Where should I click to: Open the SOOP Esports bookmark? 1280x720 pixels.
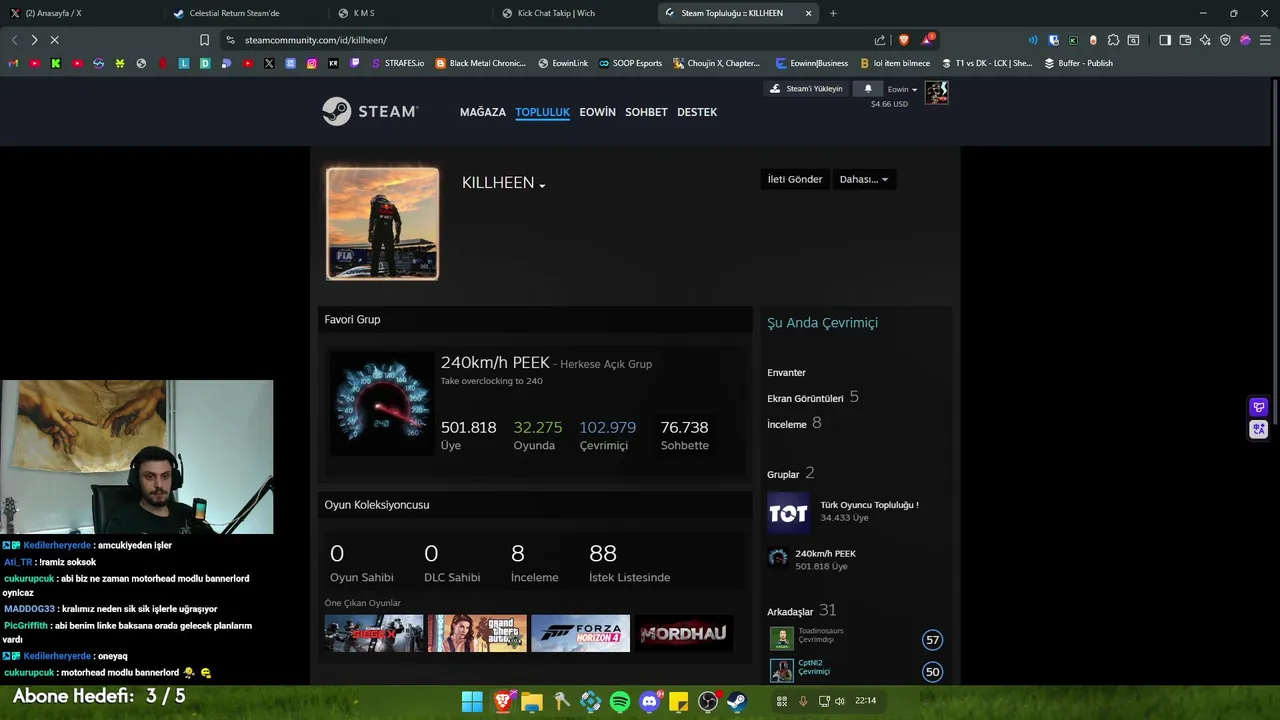click(630, 63)
